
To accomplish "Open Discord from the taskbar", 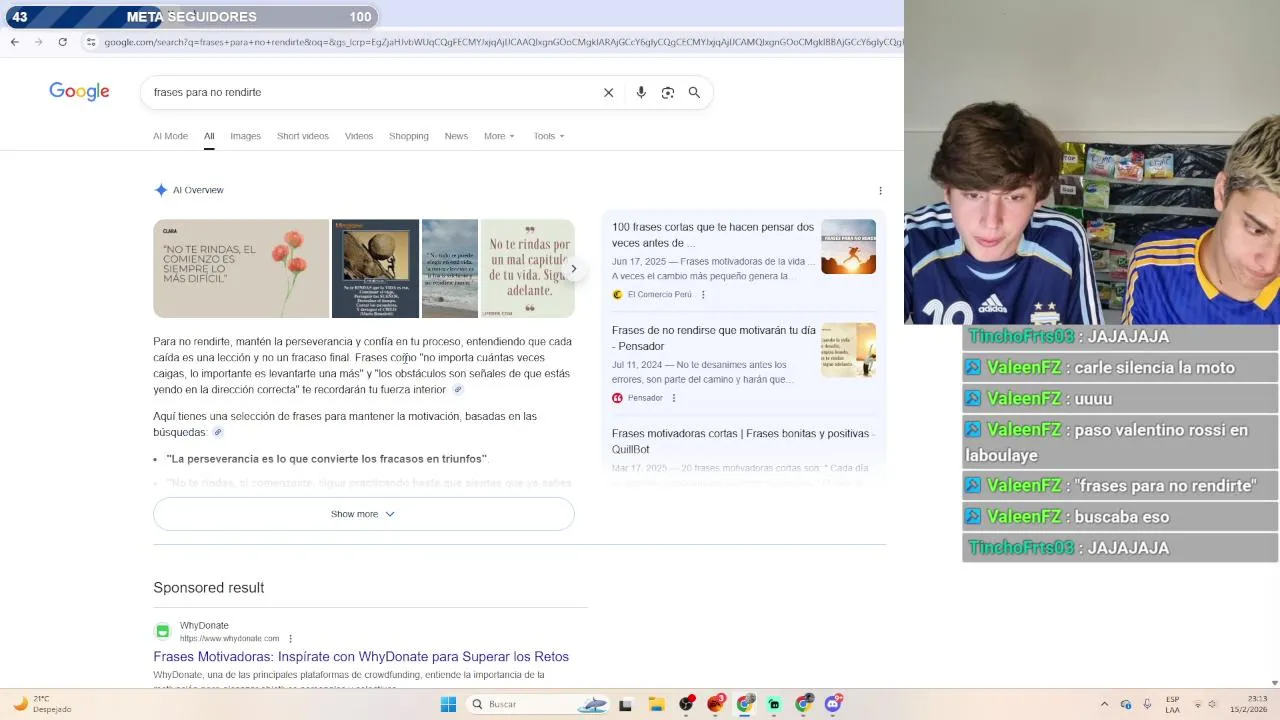I will [x=834, y=704].
